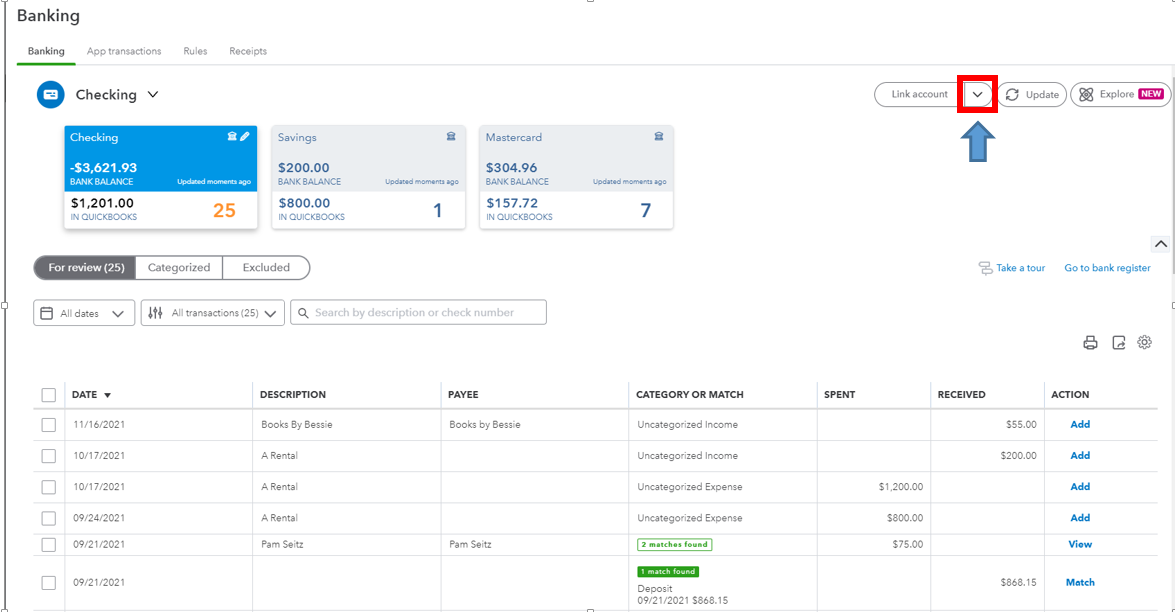Click Match on the $868.15 deposit row
Viewport: 1175px width, 612px height.
pos(1079,581)
